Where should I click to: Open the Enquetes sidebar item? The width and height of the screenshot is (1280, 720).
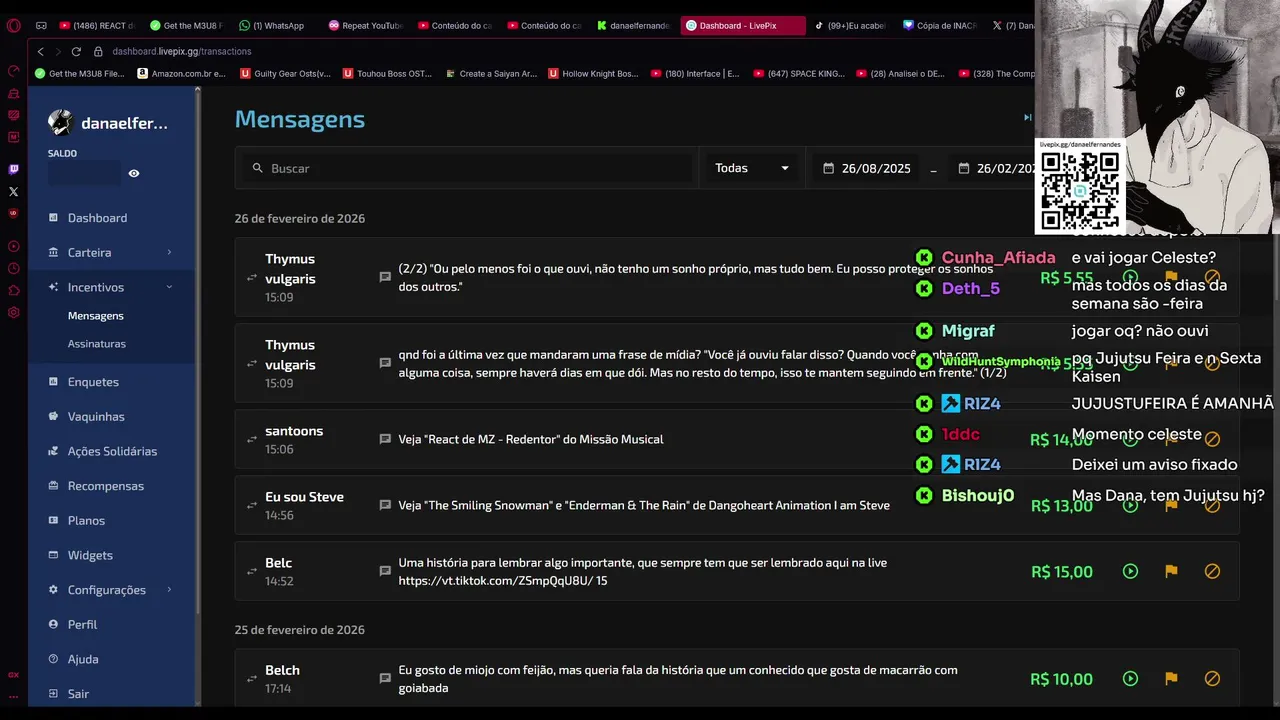(x=93, y=382)
